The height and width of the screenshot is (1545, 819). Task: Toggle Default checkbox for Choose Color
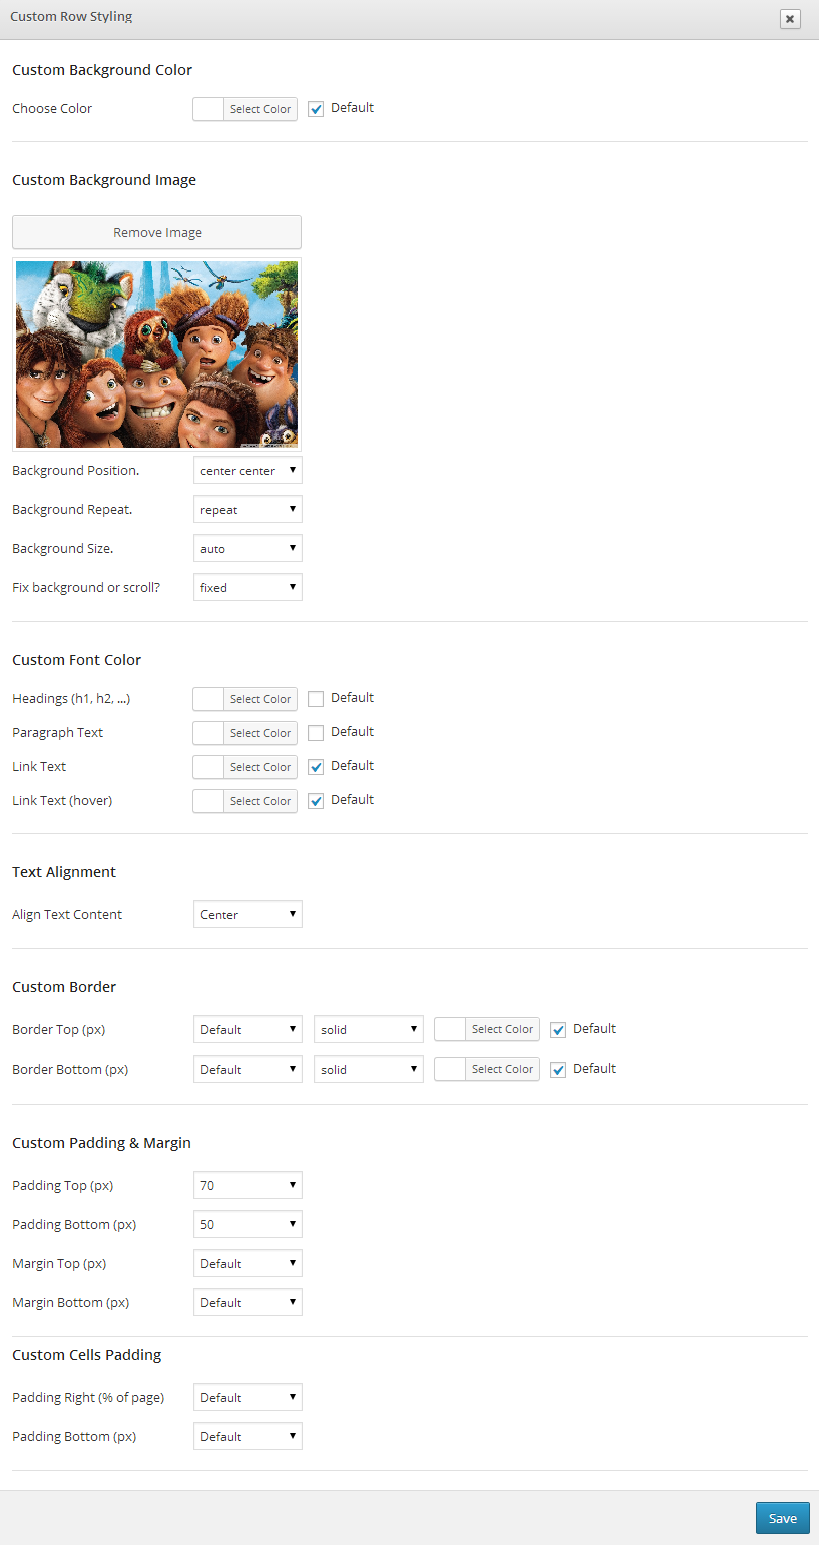pyautogui.click(x=316, y=109)
